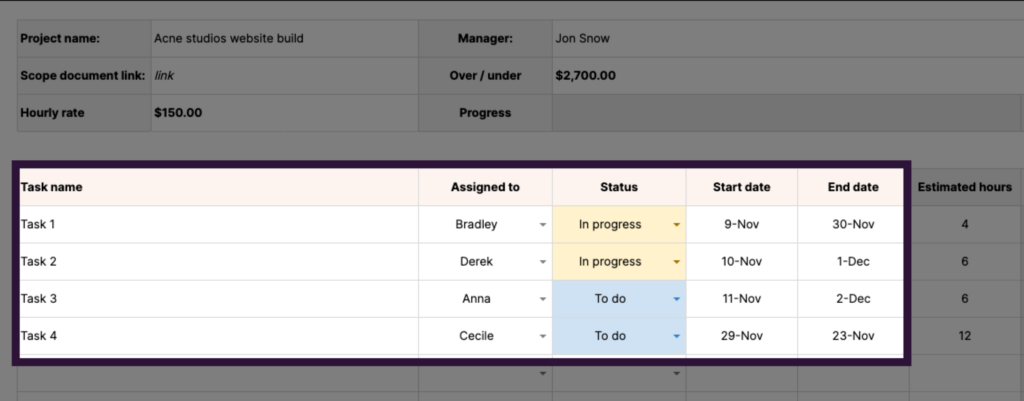Expand In progress status dropdown for Task 1
Screen dimensions: 1024x401
pyautogui.click(x=677, y=225)
